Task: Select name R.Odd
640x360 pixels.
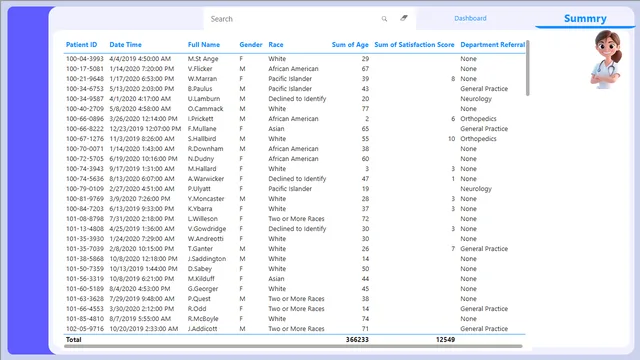Action: coord(197,309)
